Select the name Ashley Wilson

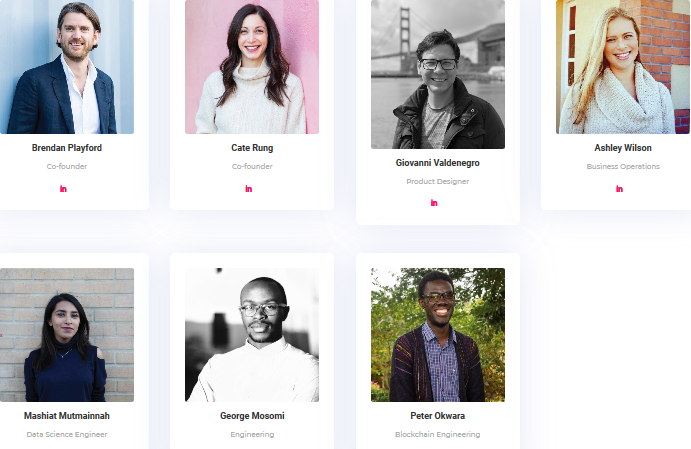[623, 148]
